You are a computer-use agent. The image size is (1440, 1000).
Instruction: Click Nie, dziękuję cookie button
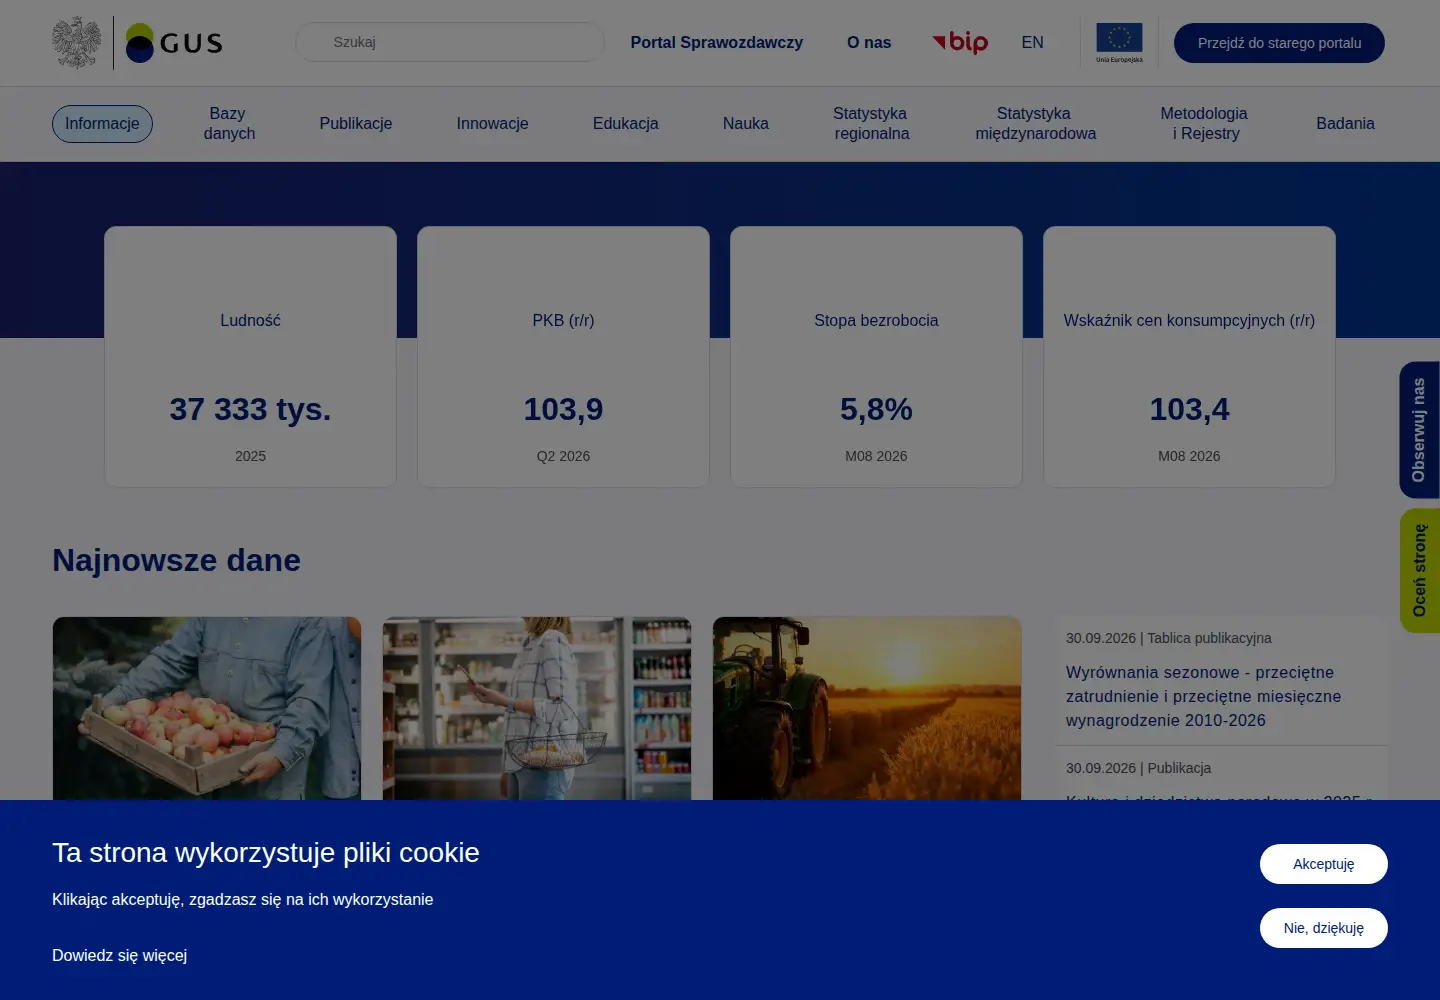(x=1324, y=928)
